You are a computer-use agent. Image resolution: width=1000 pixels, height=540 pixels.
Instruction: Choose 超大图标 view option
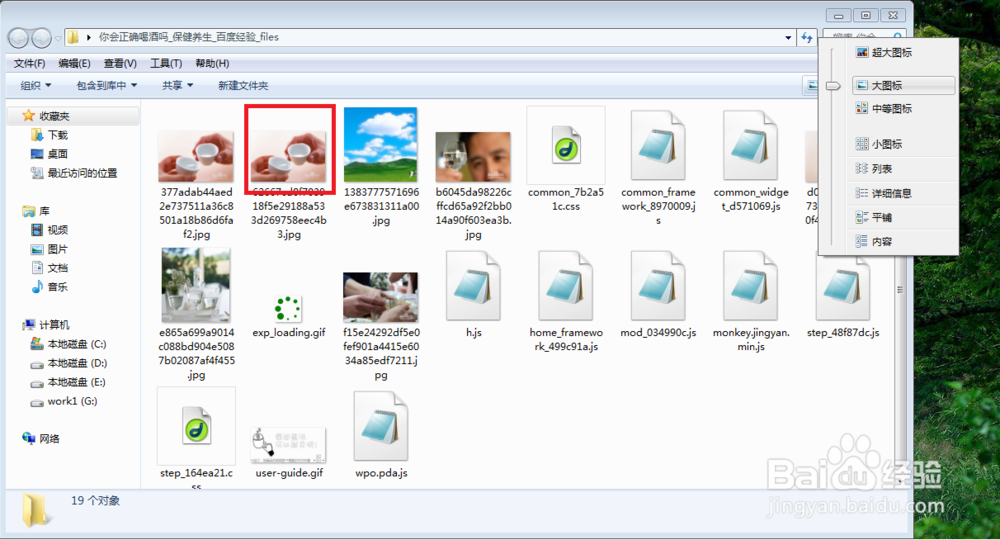pos(903,52)
